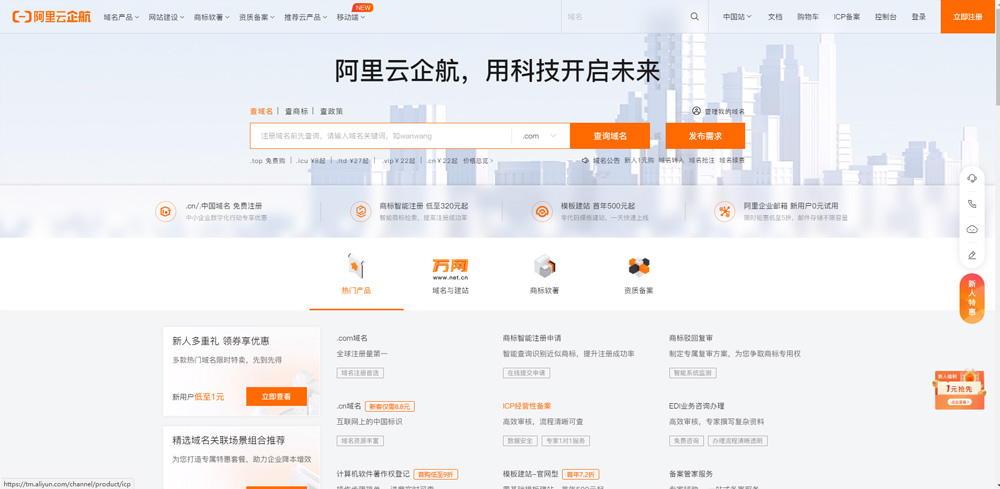The image size is (1000, 489).
Task: Open 控制台 in top navigation
Action: click(x=885, y=17)
